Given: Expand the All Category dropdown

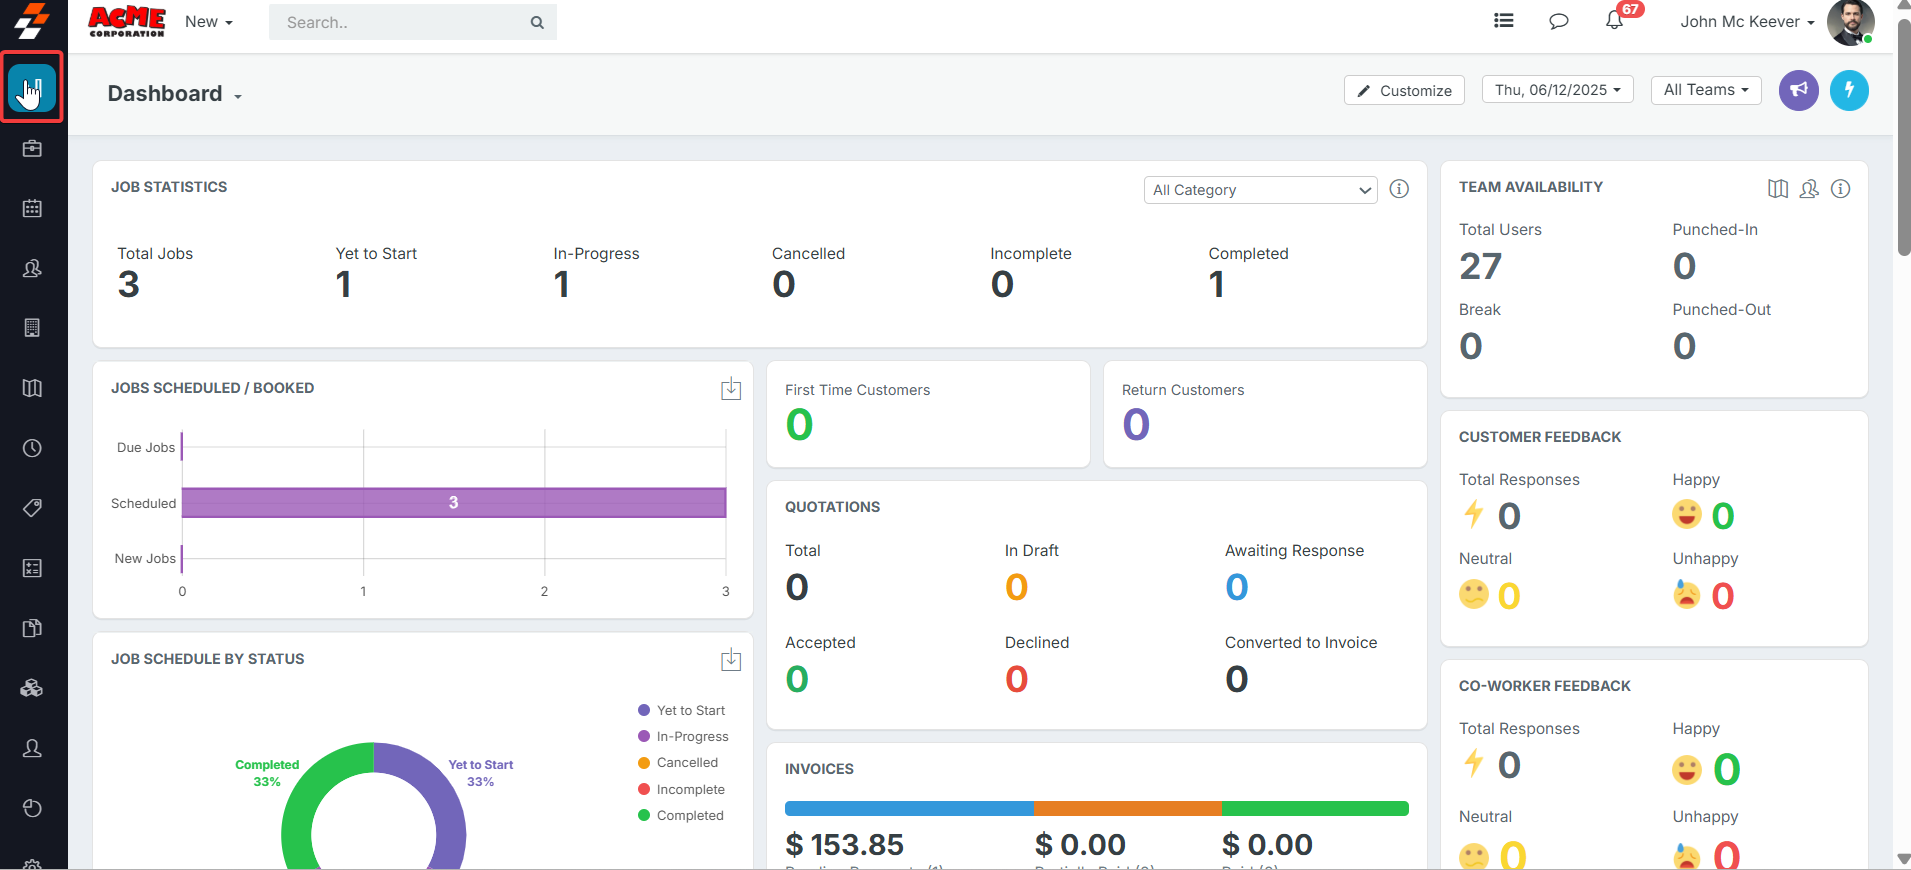Looking at the screenshot, I should (x=1260, y=190).
